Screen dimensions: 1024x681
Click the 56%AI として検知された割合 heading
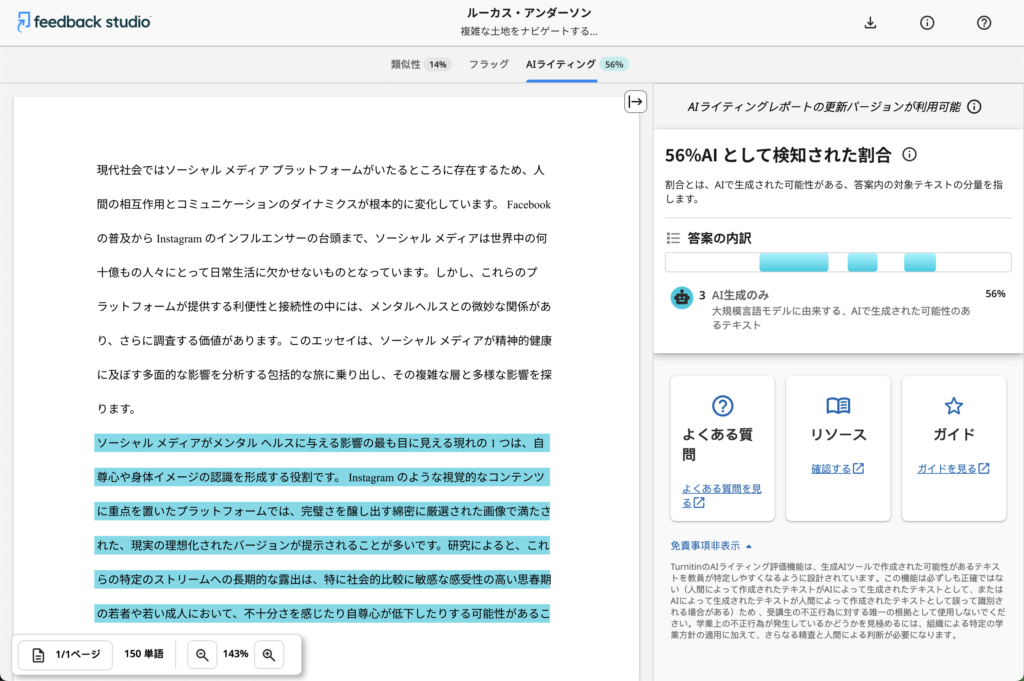(778, 155)
